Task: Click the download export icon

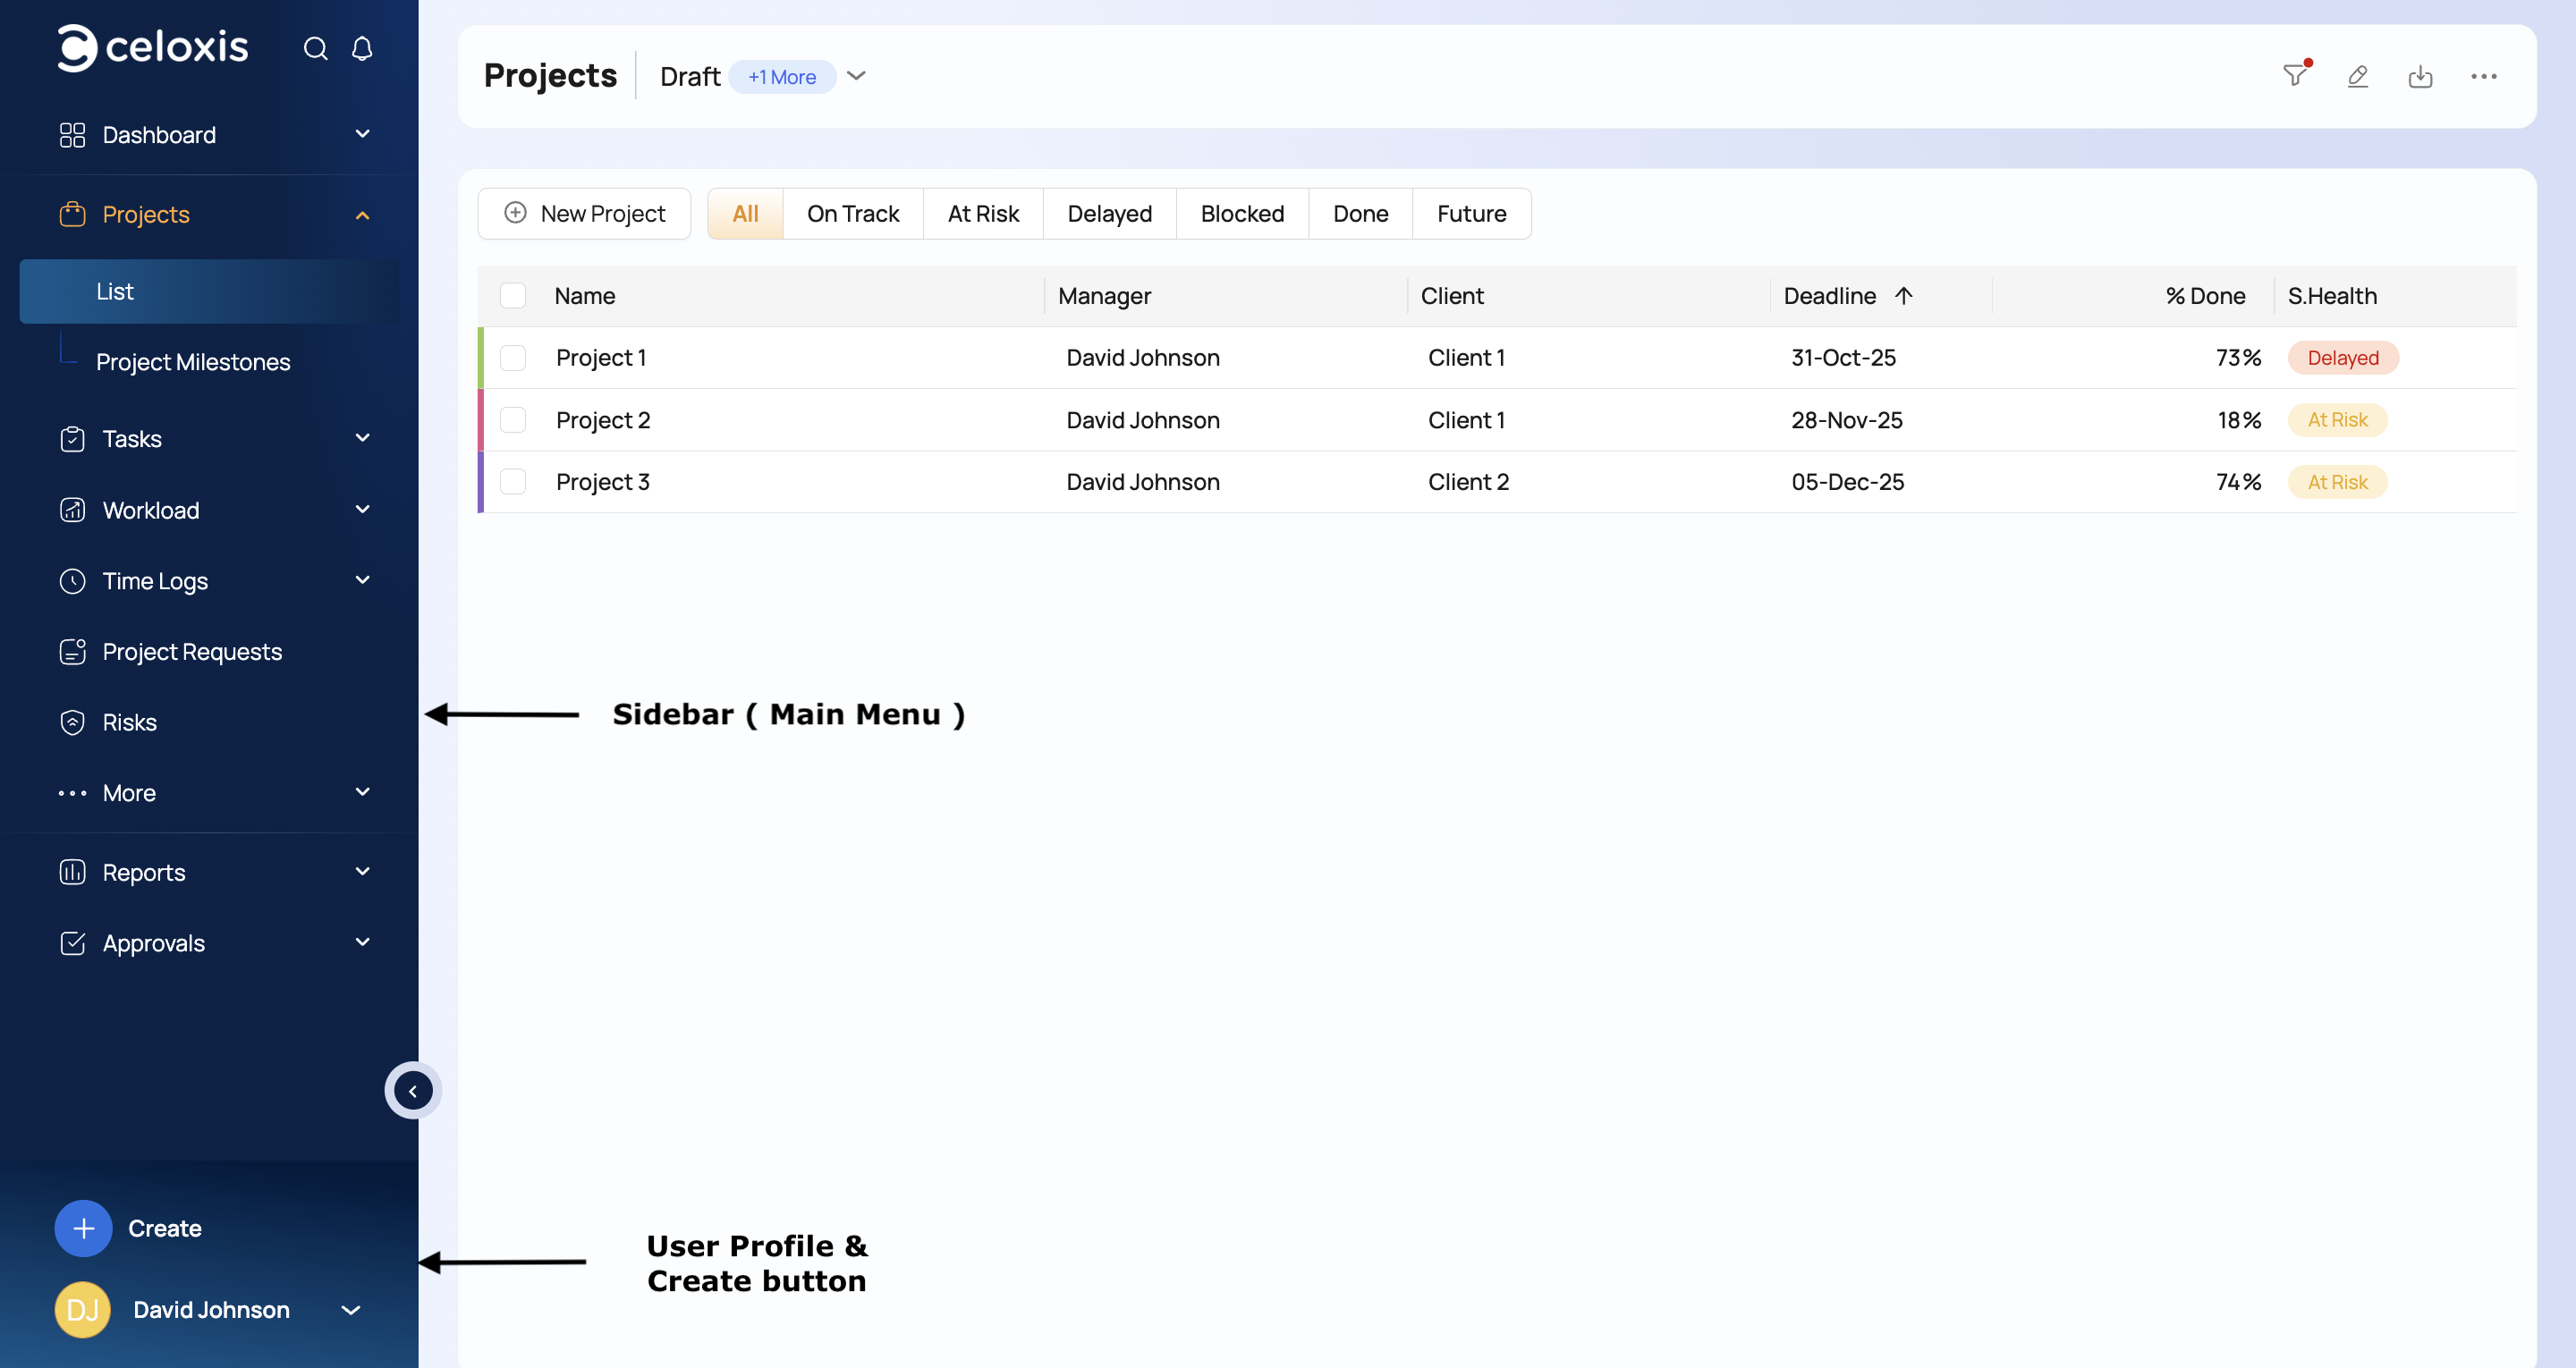Action: [2420, 76]
